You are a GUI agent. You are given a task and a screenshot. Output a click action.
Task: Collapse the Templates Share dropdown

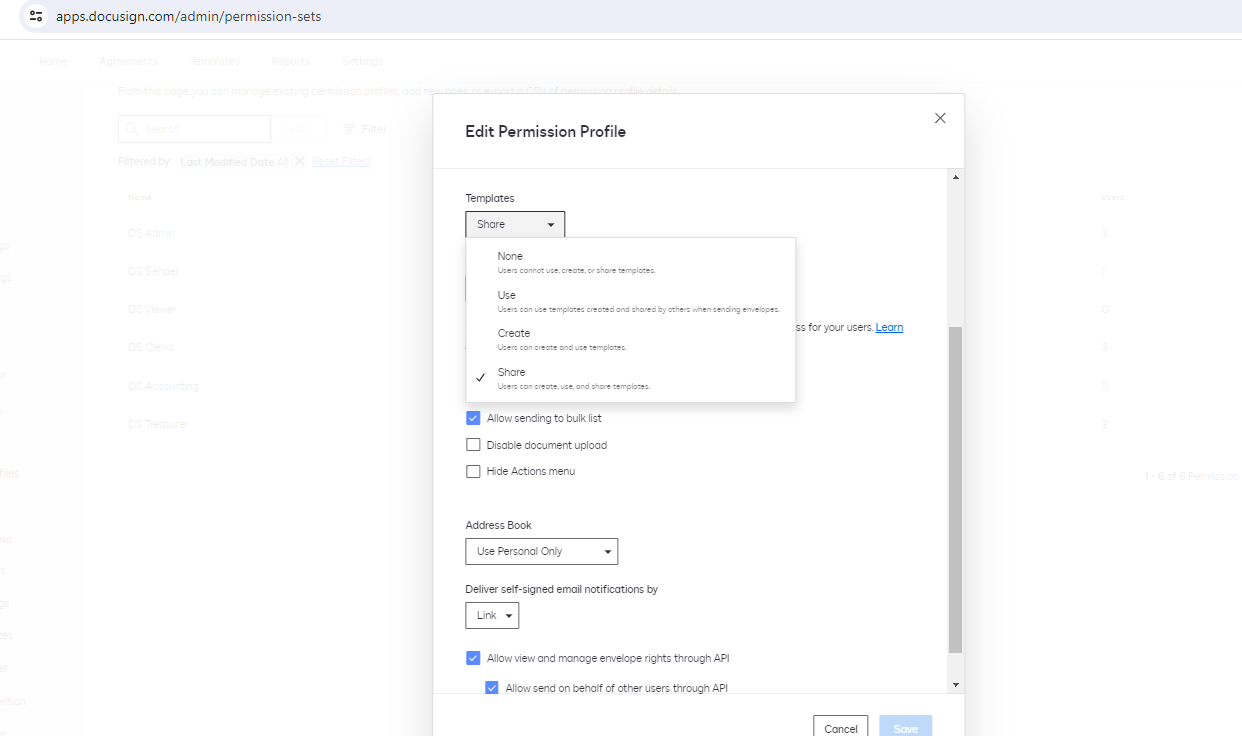[x=515, y=225]
